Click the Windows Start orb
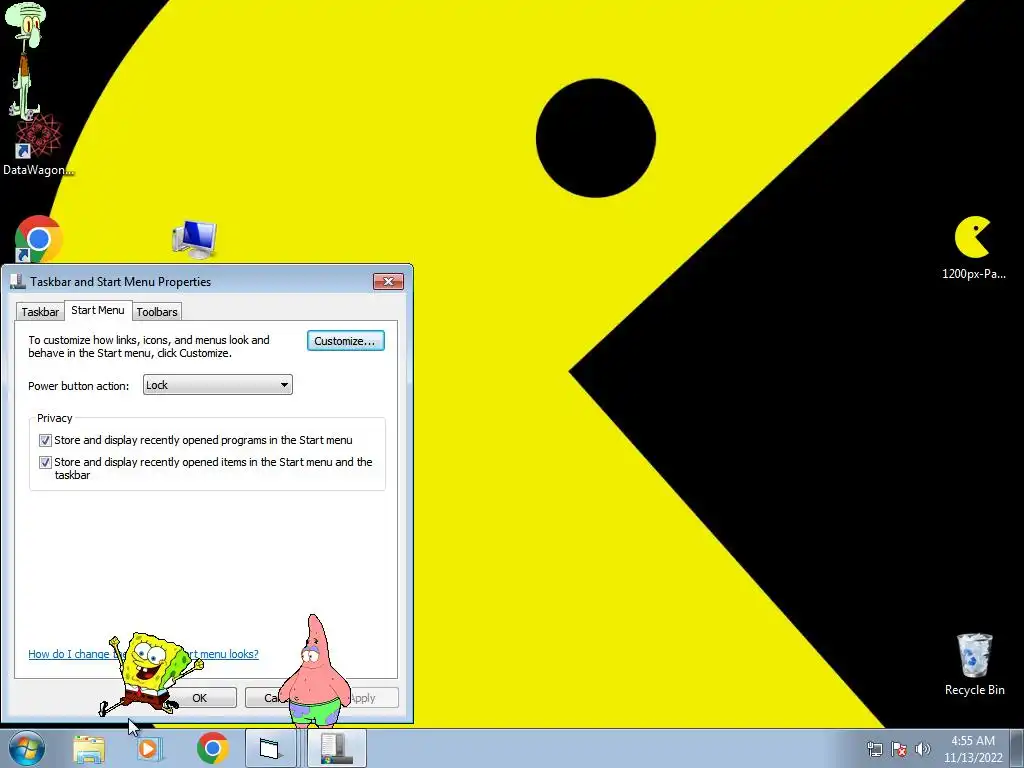The image size is (1024, 768). click(x=27, y=748)
